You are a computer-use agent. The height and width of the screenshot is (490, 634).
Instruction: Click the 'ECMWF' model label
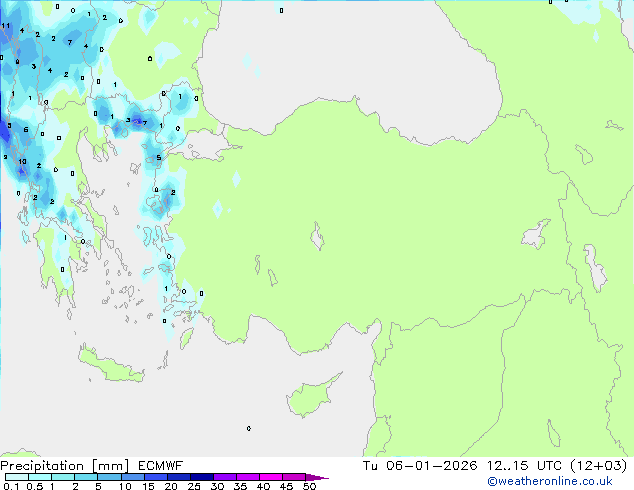(x=161, y=466)
